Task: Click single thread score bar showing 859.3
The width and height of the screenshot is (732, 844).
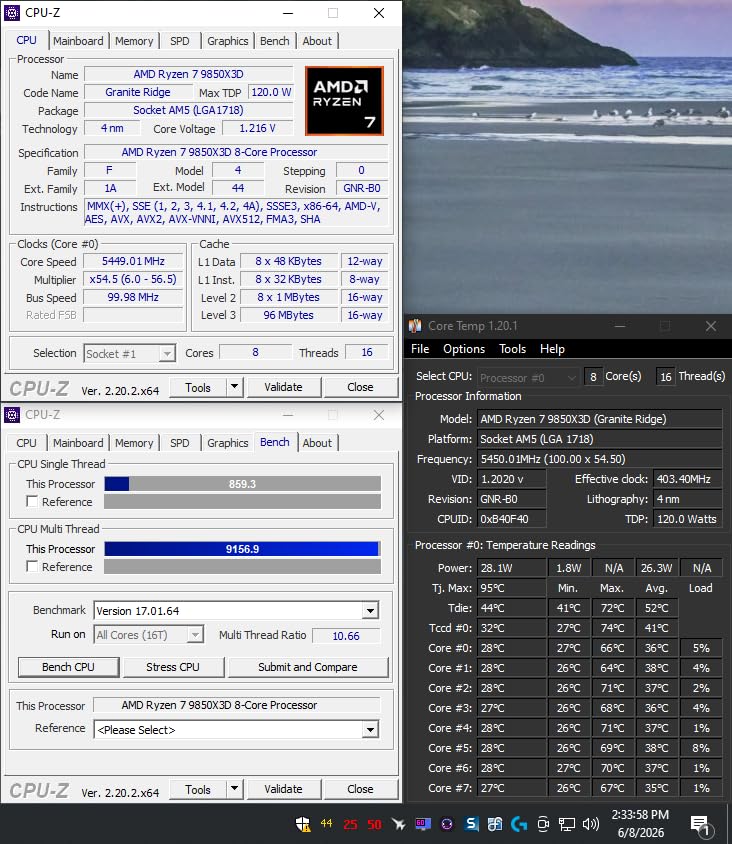Action: [x=242, y=483]
